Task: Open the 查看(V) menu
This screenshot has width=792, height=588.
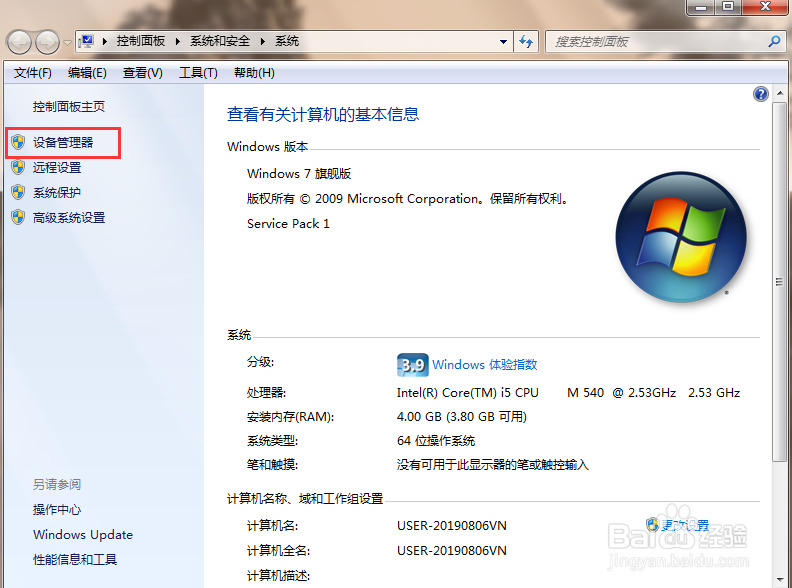Action: click(142, 73)
